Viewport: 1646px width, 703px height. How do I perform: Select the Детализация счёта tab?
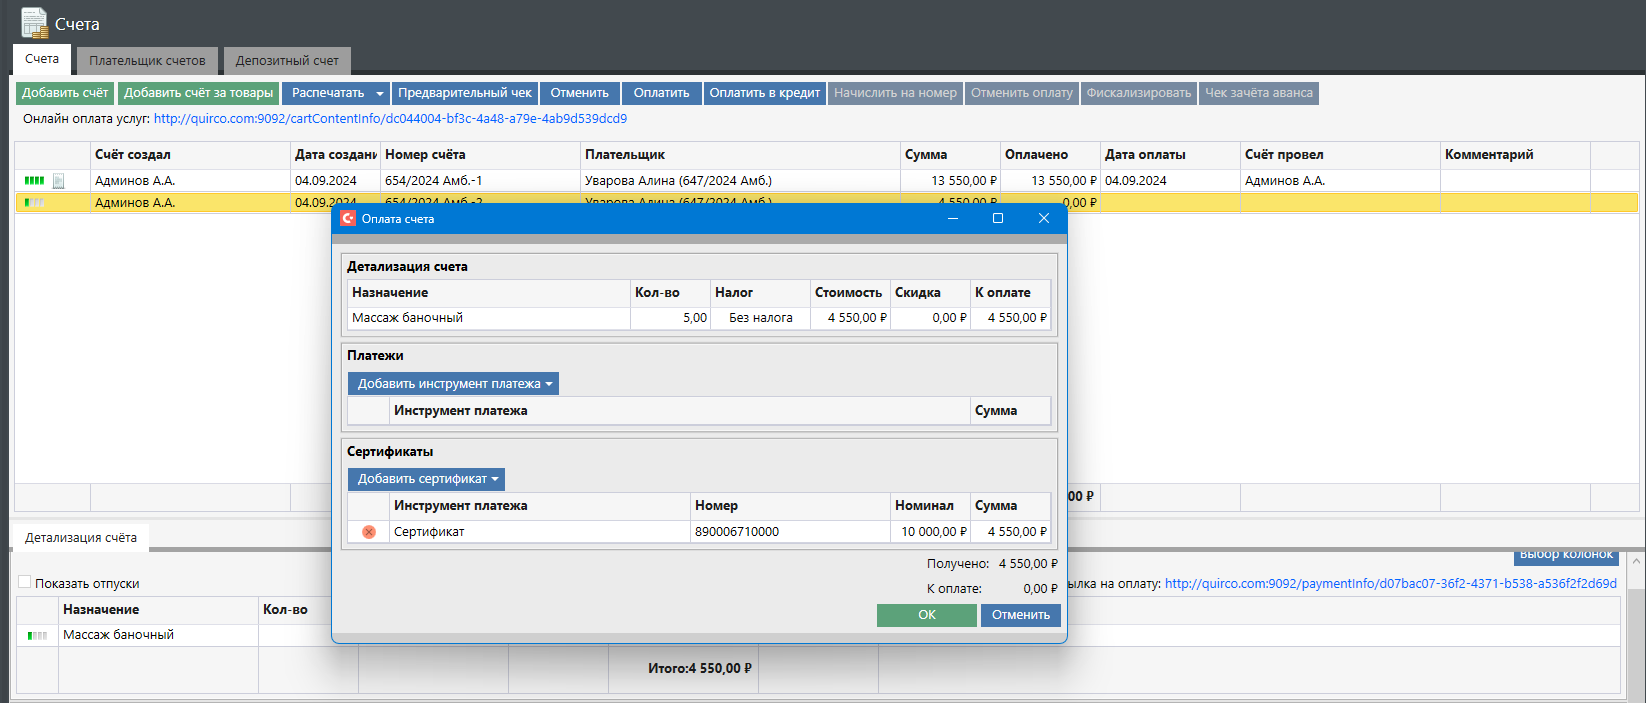81,538
